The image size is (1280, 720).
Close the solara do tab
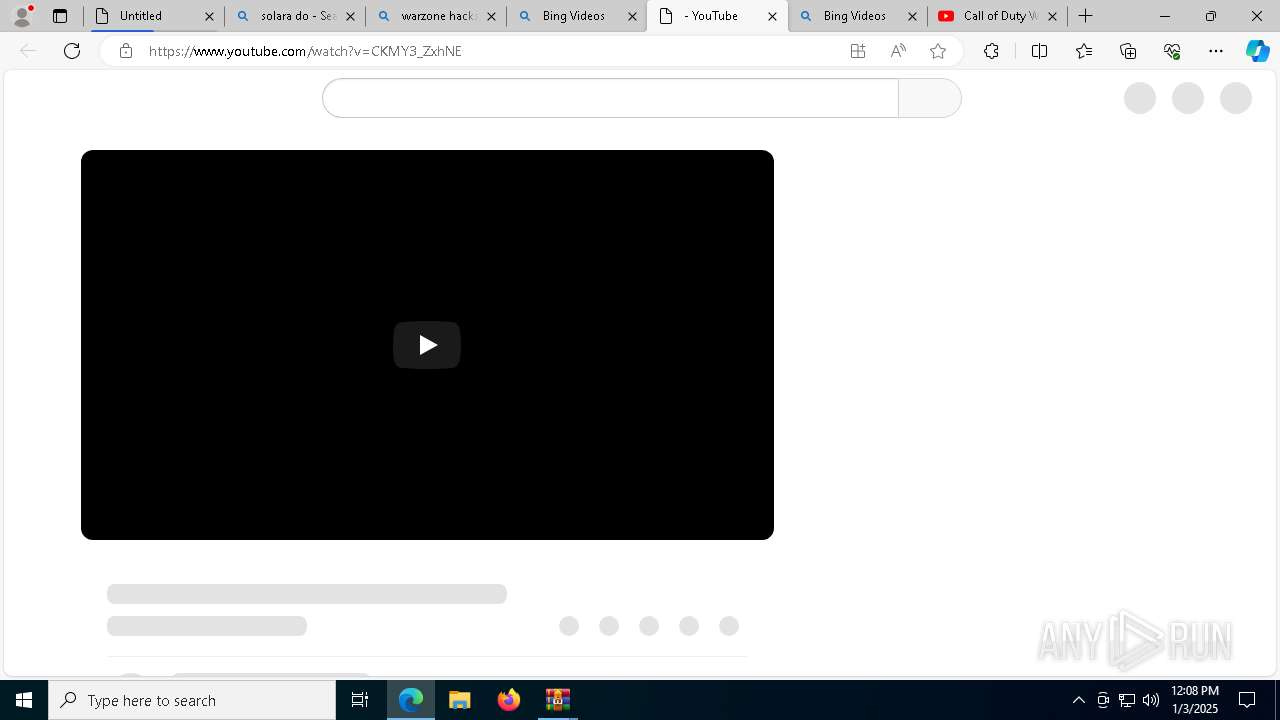tap(350, 16)
